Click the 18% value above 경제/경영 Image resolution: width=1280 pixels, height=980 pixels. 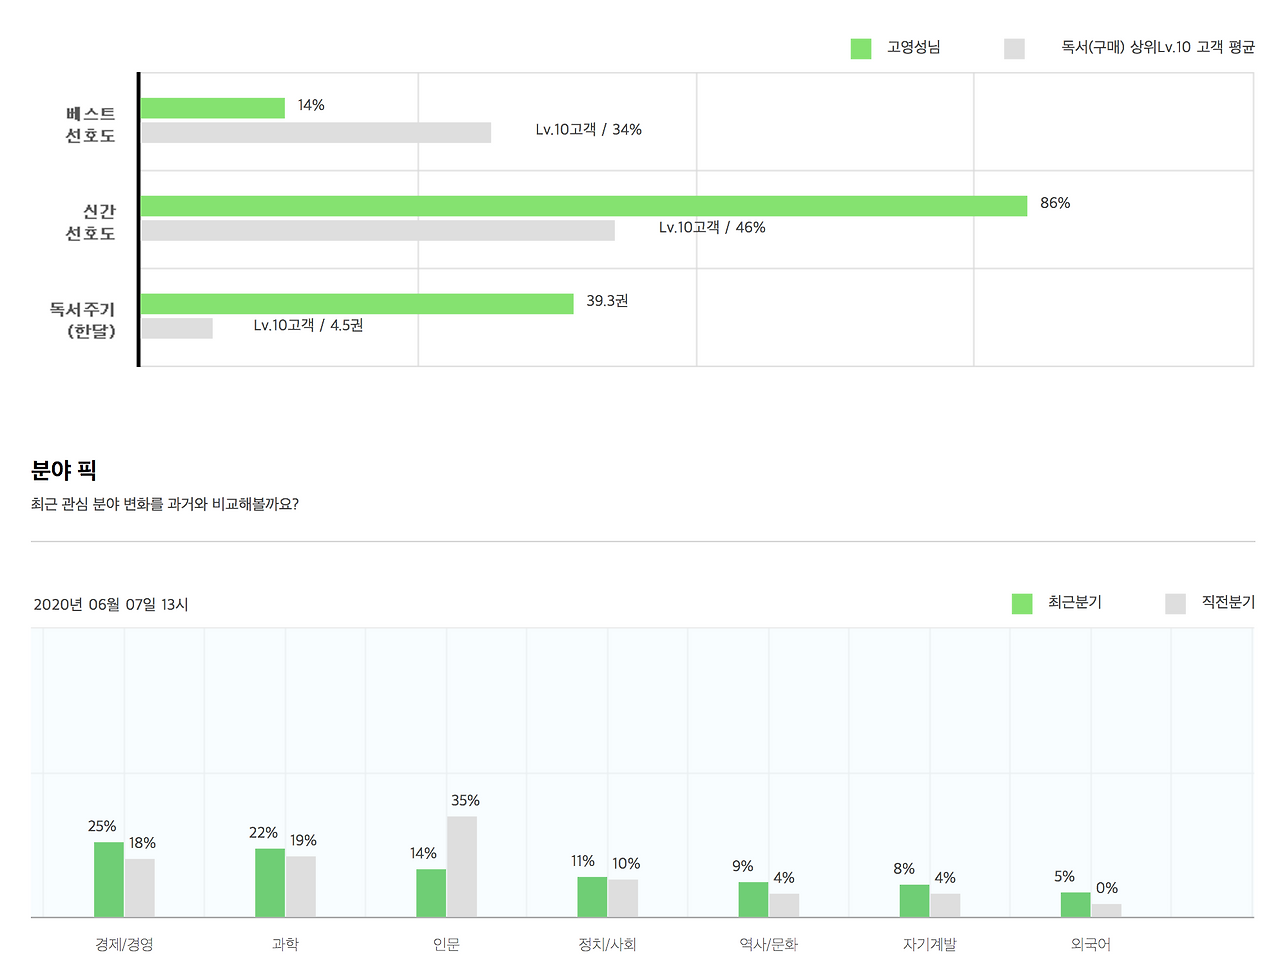click(142, 843)
